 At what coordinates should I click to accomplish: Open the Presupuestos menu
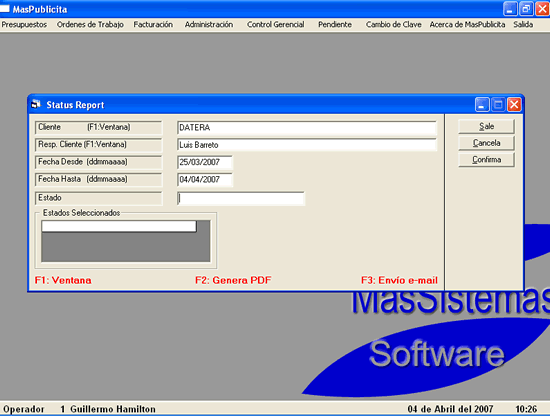point(24,25)
